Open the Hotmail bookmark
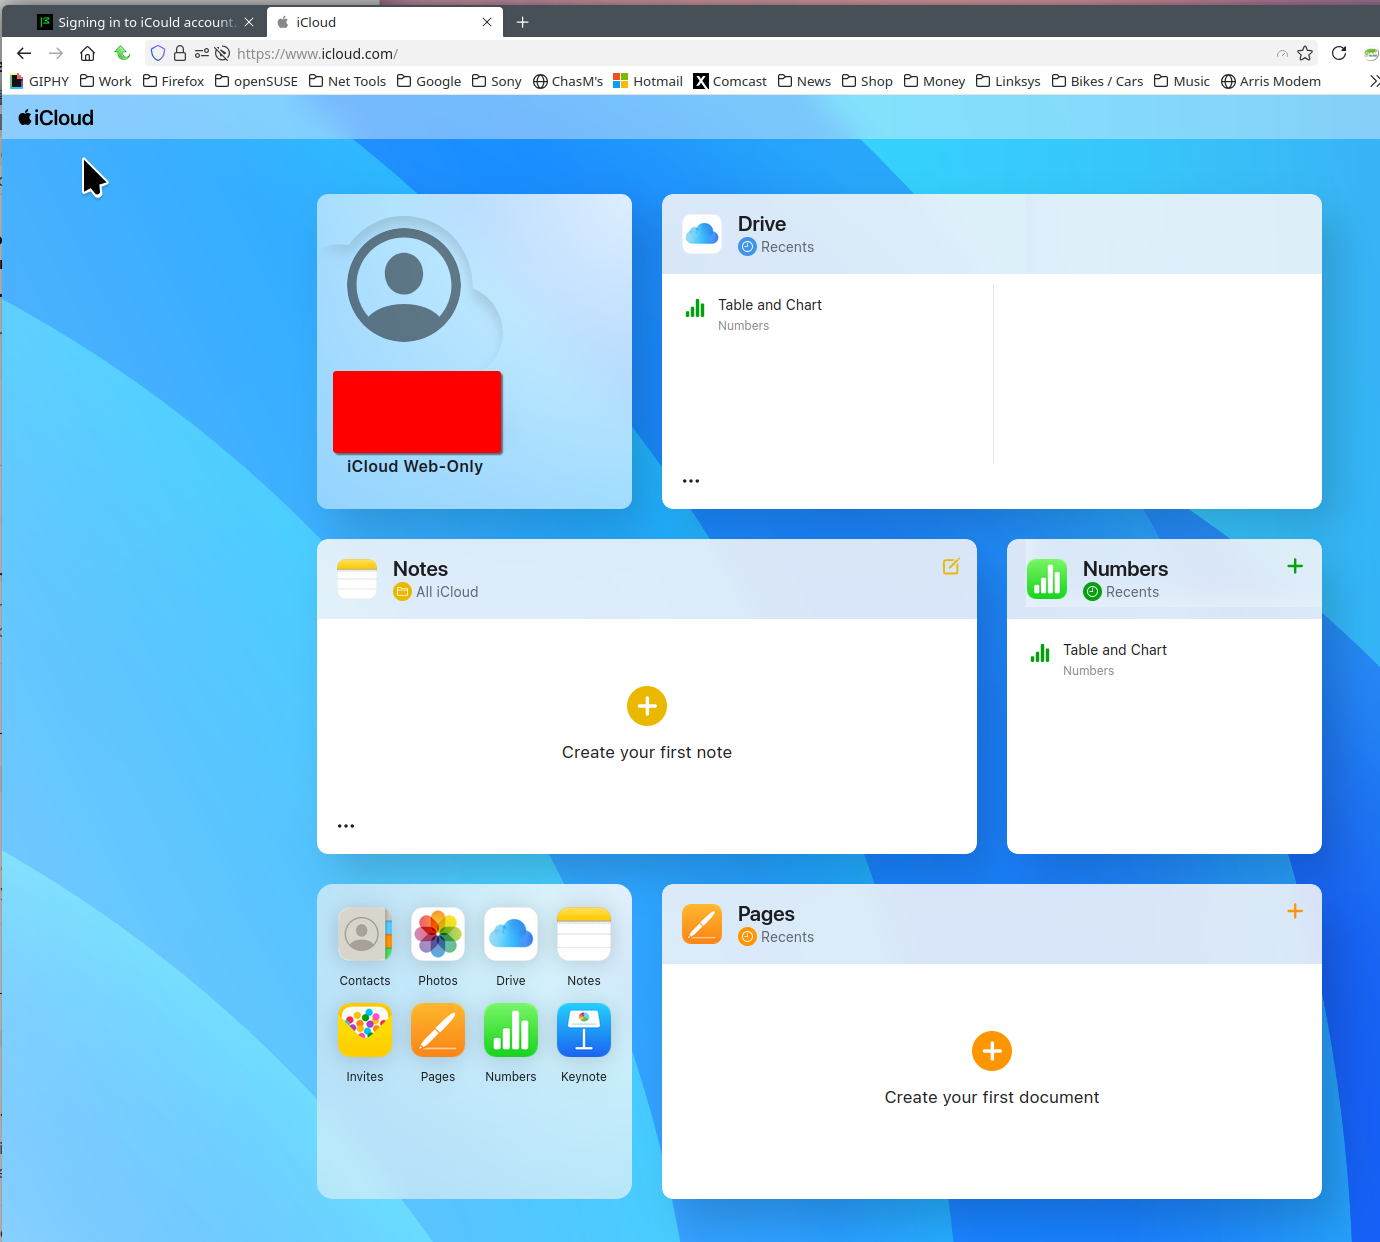This screenshot has width=1380, height=1242. coord(648,81)
